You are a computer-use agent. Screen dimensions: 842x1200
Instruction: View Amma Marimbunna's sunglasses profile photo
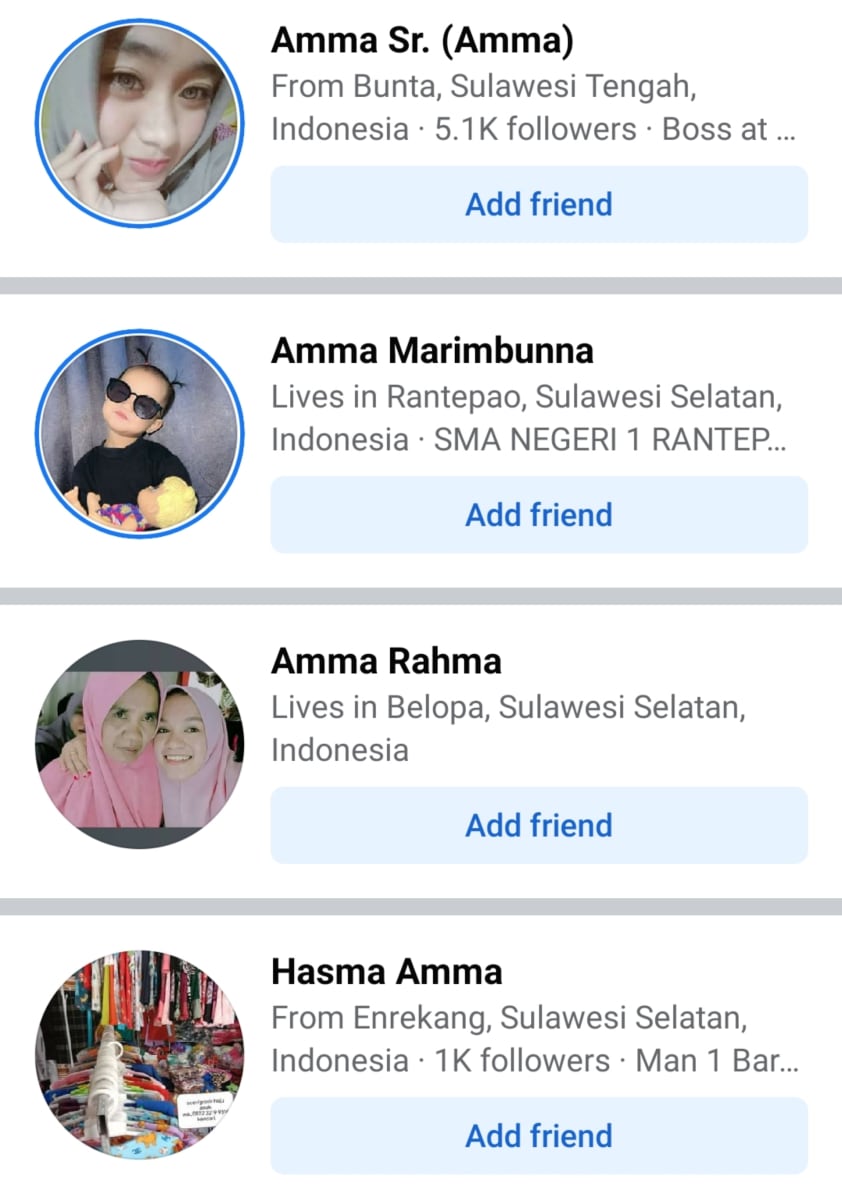[x=140, y=434]
